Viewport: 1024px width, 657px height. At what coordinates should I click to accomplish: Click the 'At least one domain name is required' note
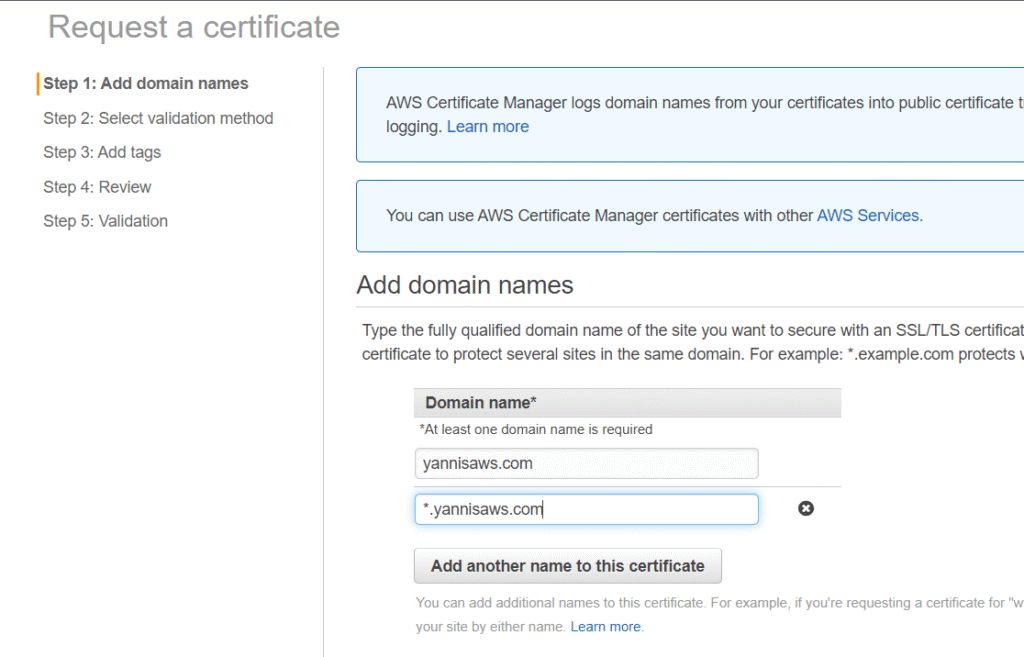tap(535, 429)
